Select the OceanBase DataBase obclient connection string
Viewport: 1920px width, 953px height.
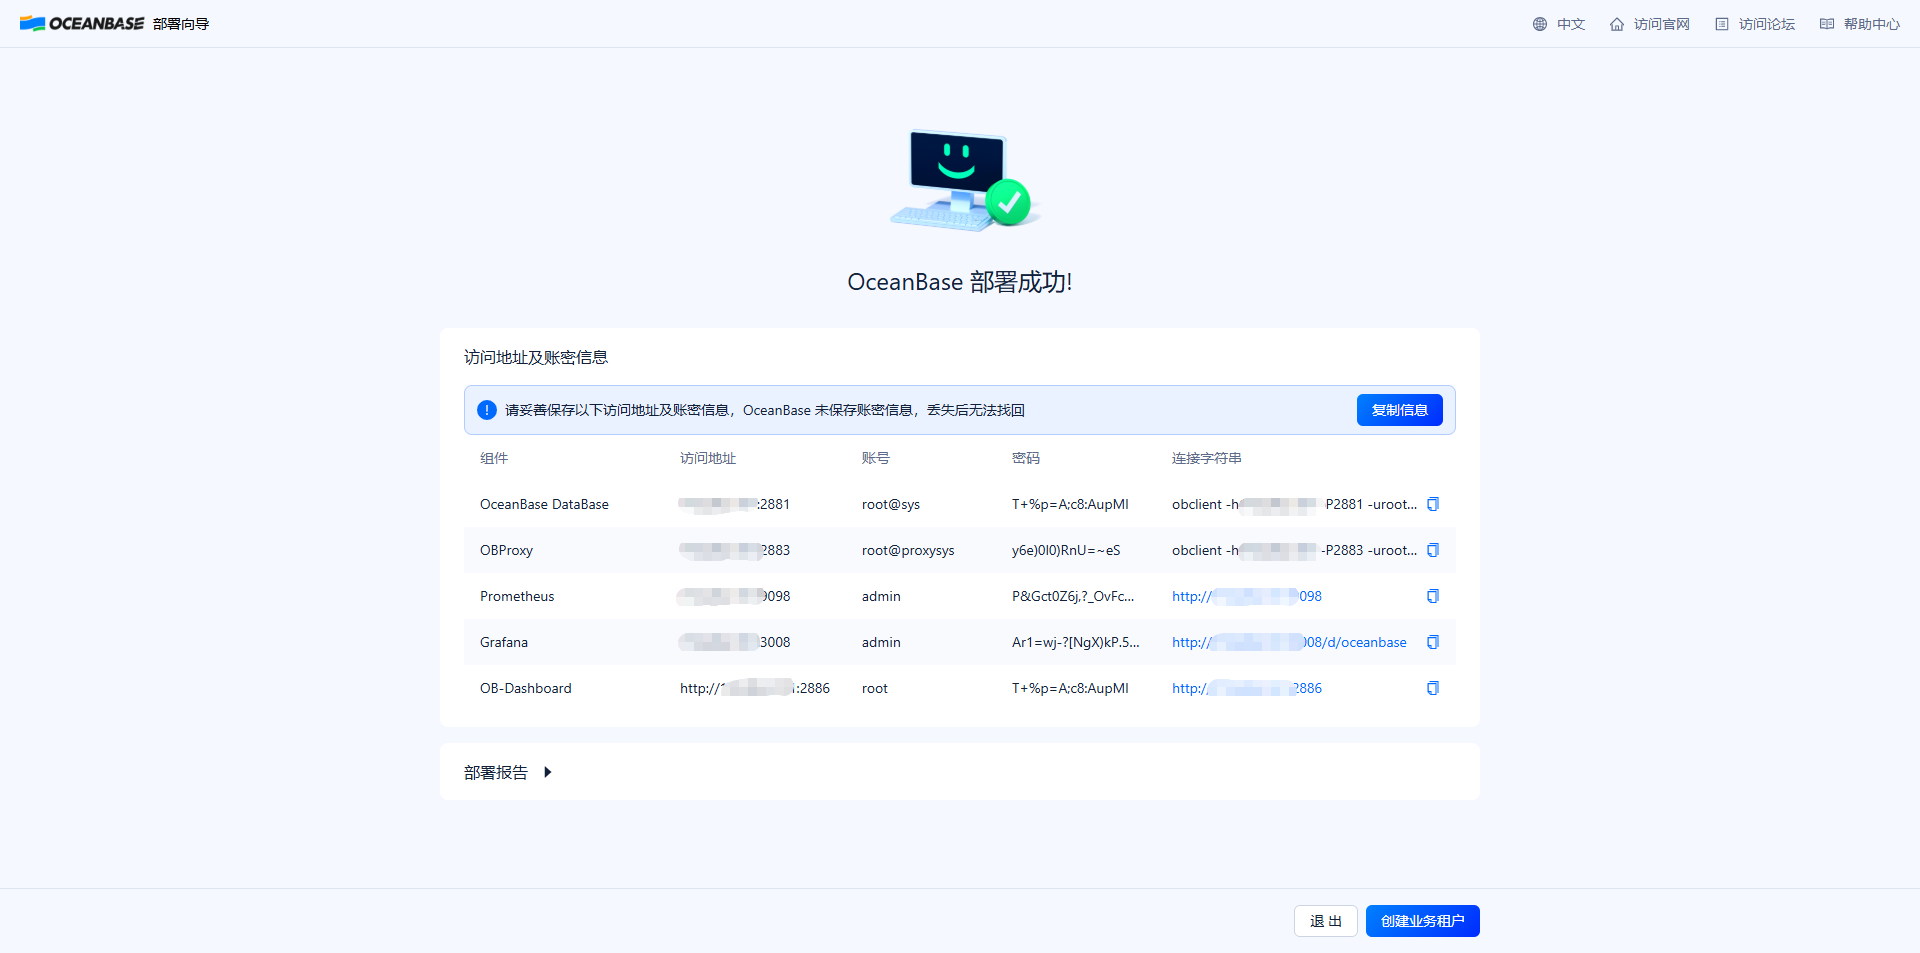(1295, 504)
